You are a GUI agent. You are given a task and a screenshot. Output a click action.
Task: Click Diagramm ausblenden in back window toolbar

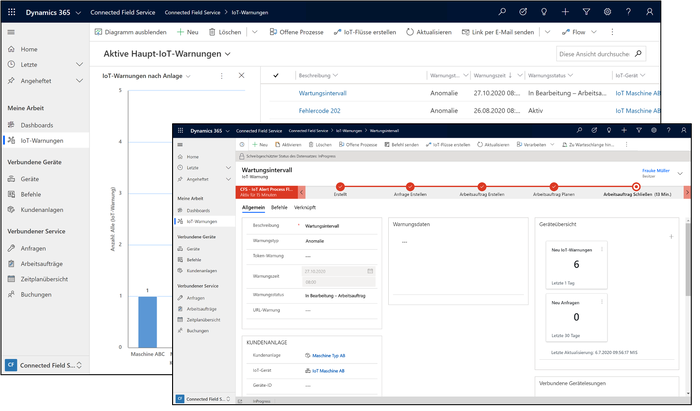point(130,32)
